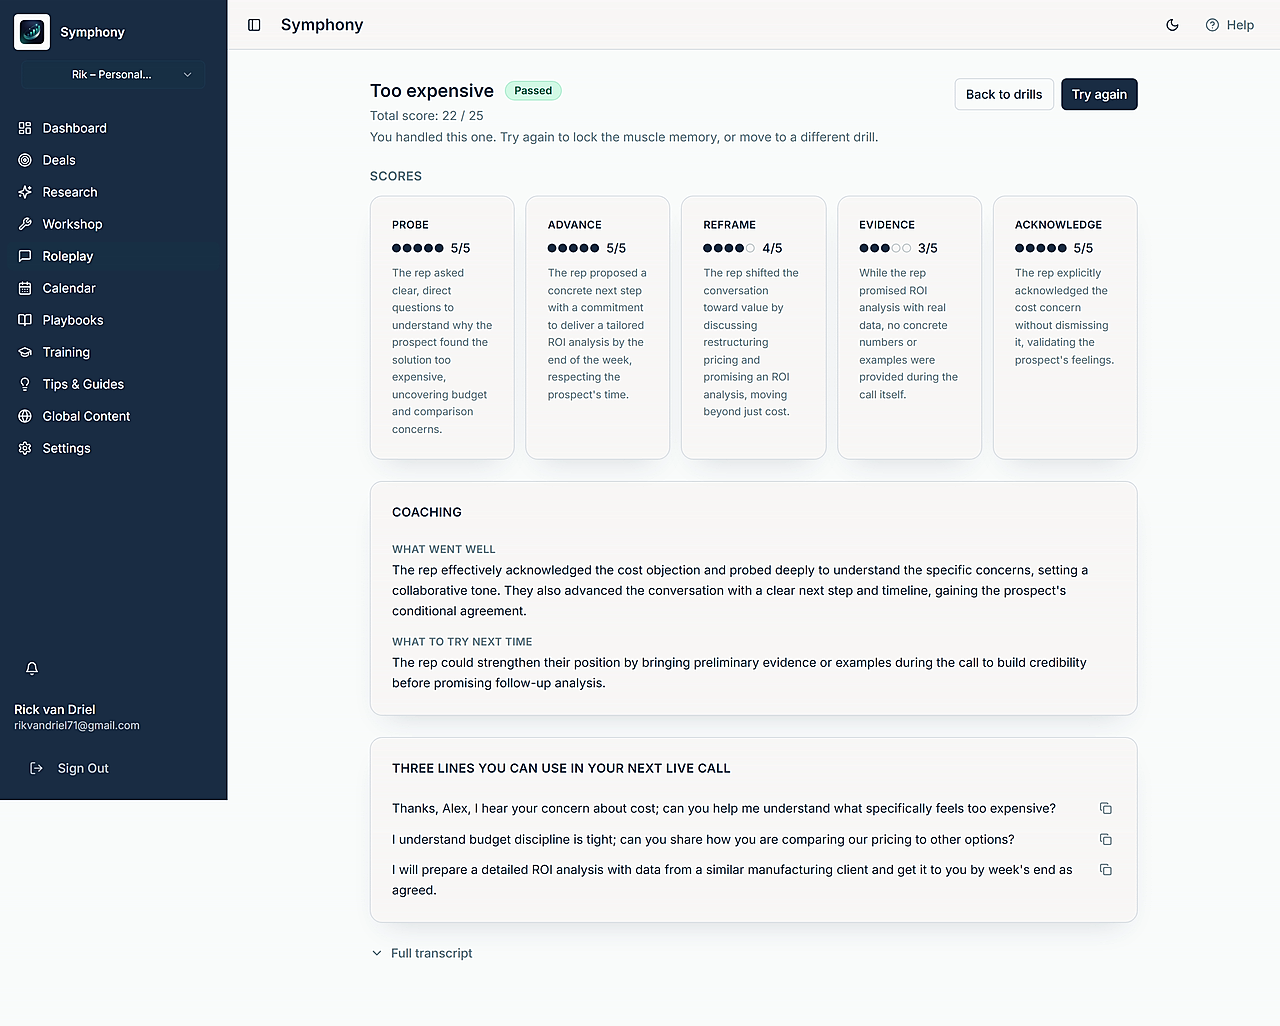Open Playbooks from the sidebar
1280x1026 pixels.
(113, 320)
